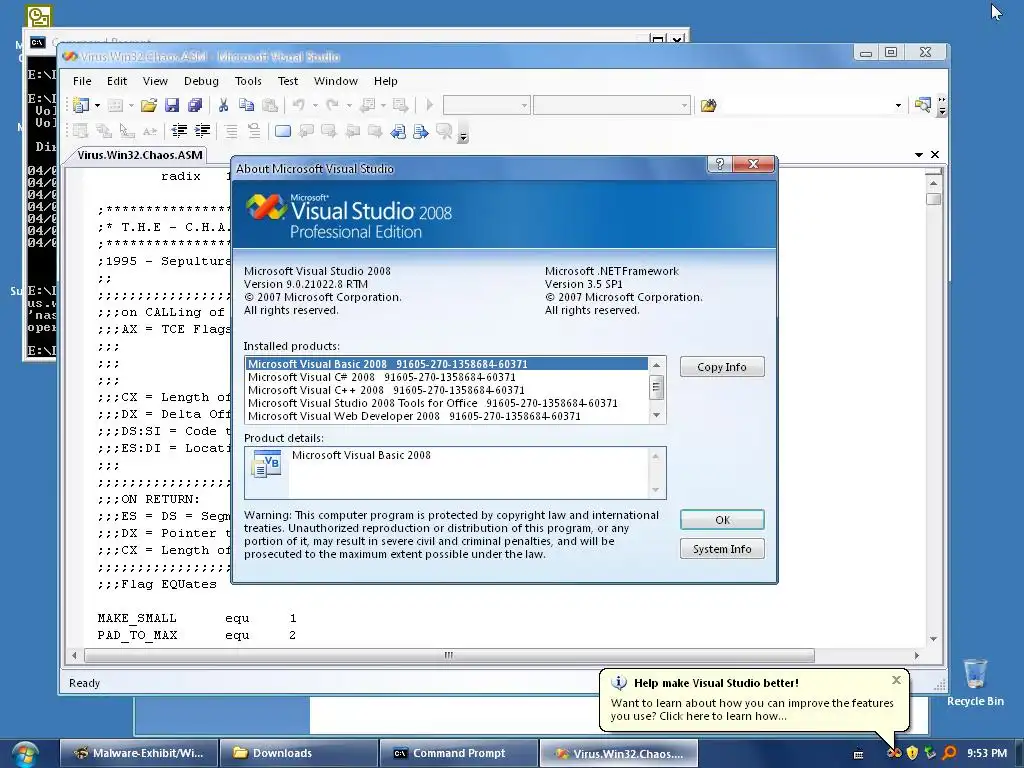Viewport: 1024px width, 768px height.
Task: Click the Increase Line Indent icon
Action: [x=202, y=131]
